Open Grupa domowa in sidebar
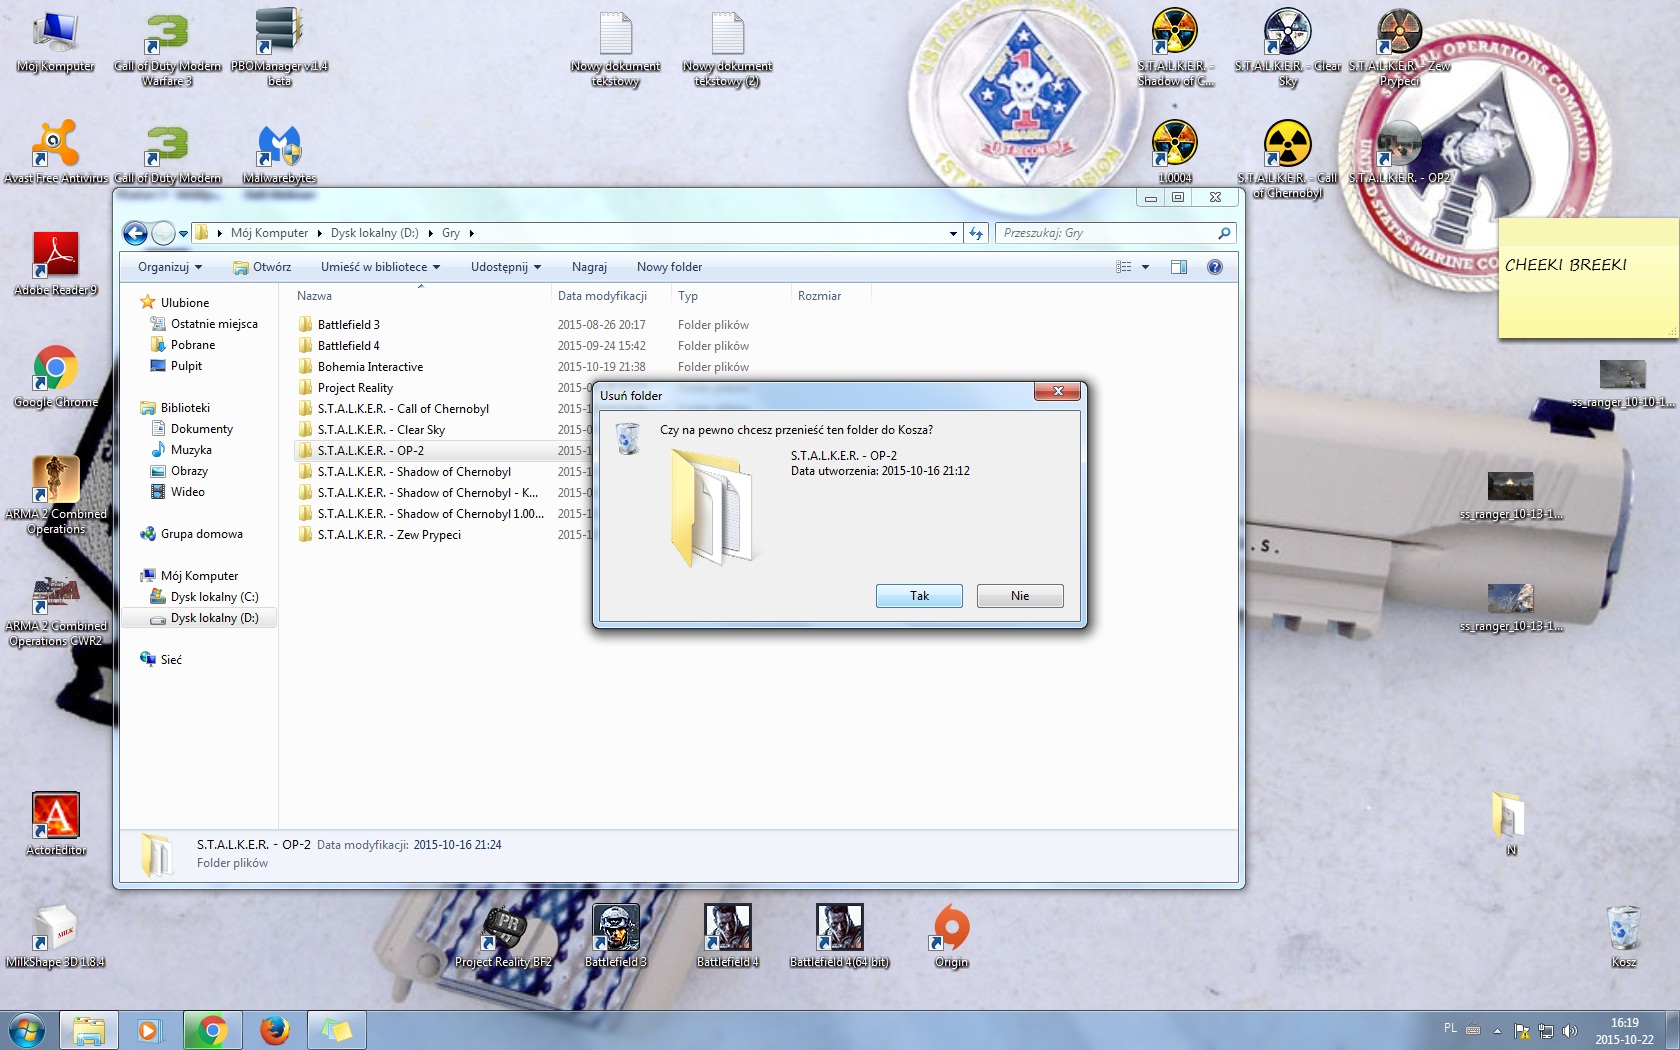Viewport: 1680px width, 1050px height. click(x=192, y=534)
